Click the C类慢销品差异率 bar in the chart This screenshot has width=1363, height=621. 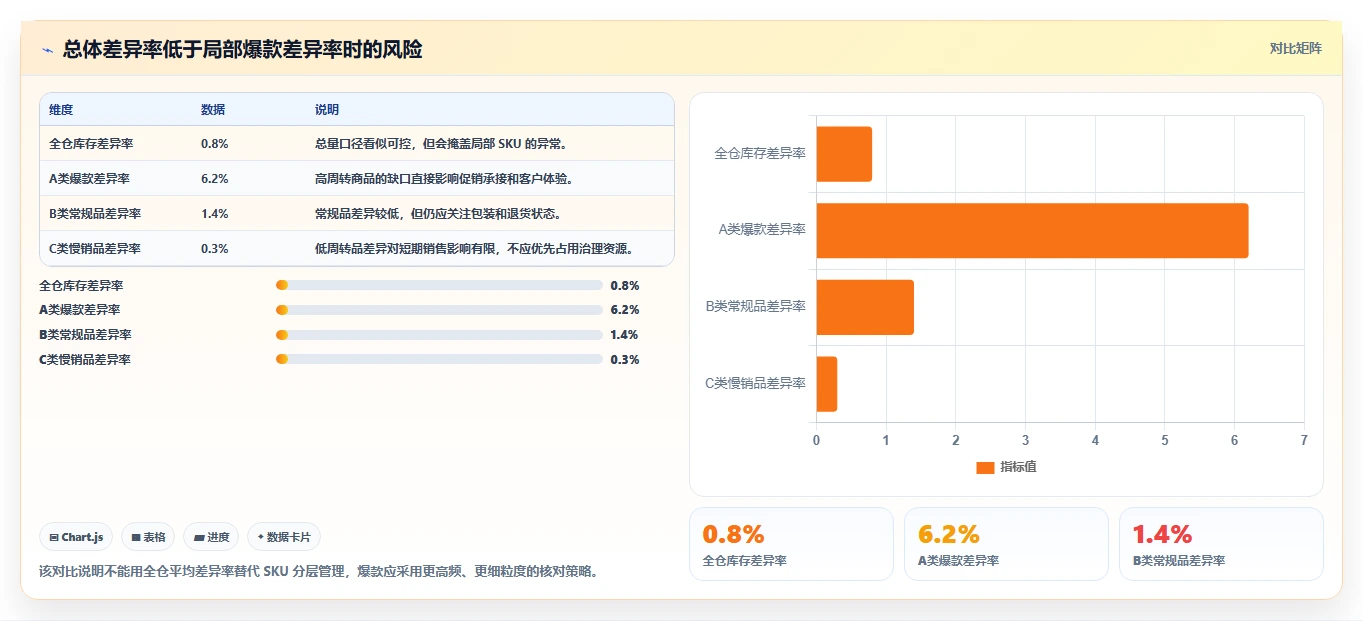click(x=827, y=384)
